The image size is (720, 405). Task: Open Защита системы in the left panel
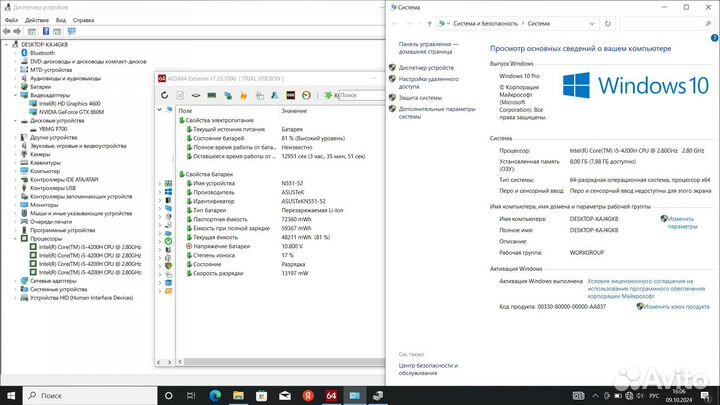point(420,98)
